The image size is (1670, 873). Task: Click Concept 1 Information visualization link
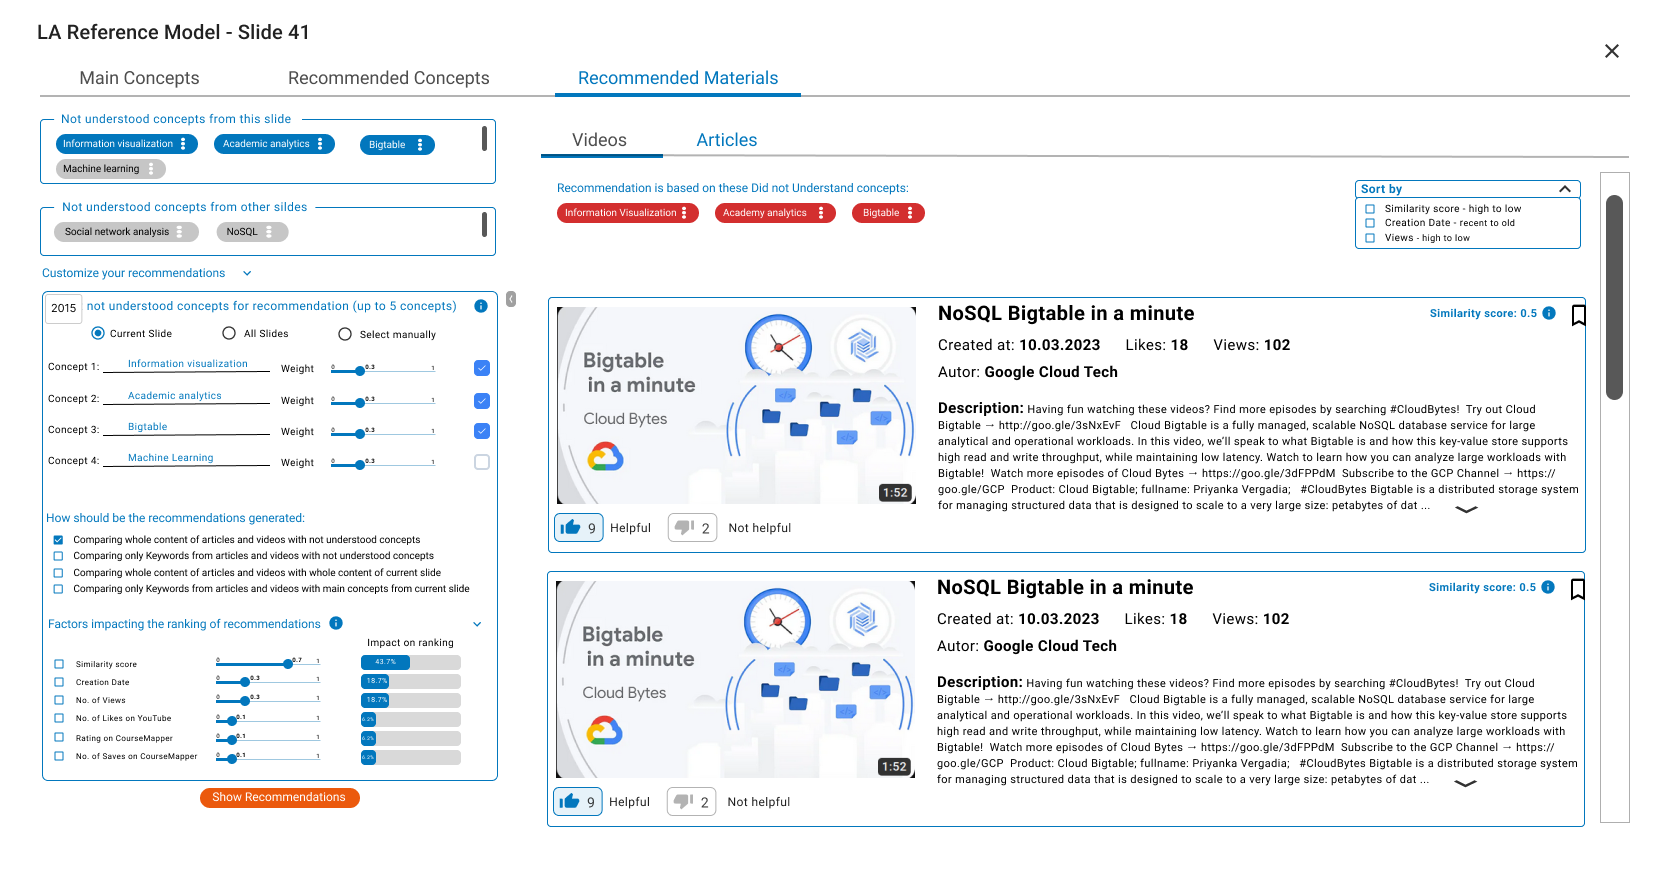click(187, 364)
